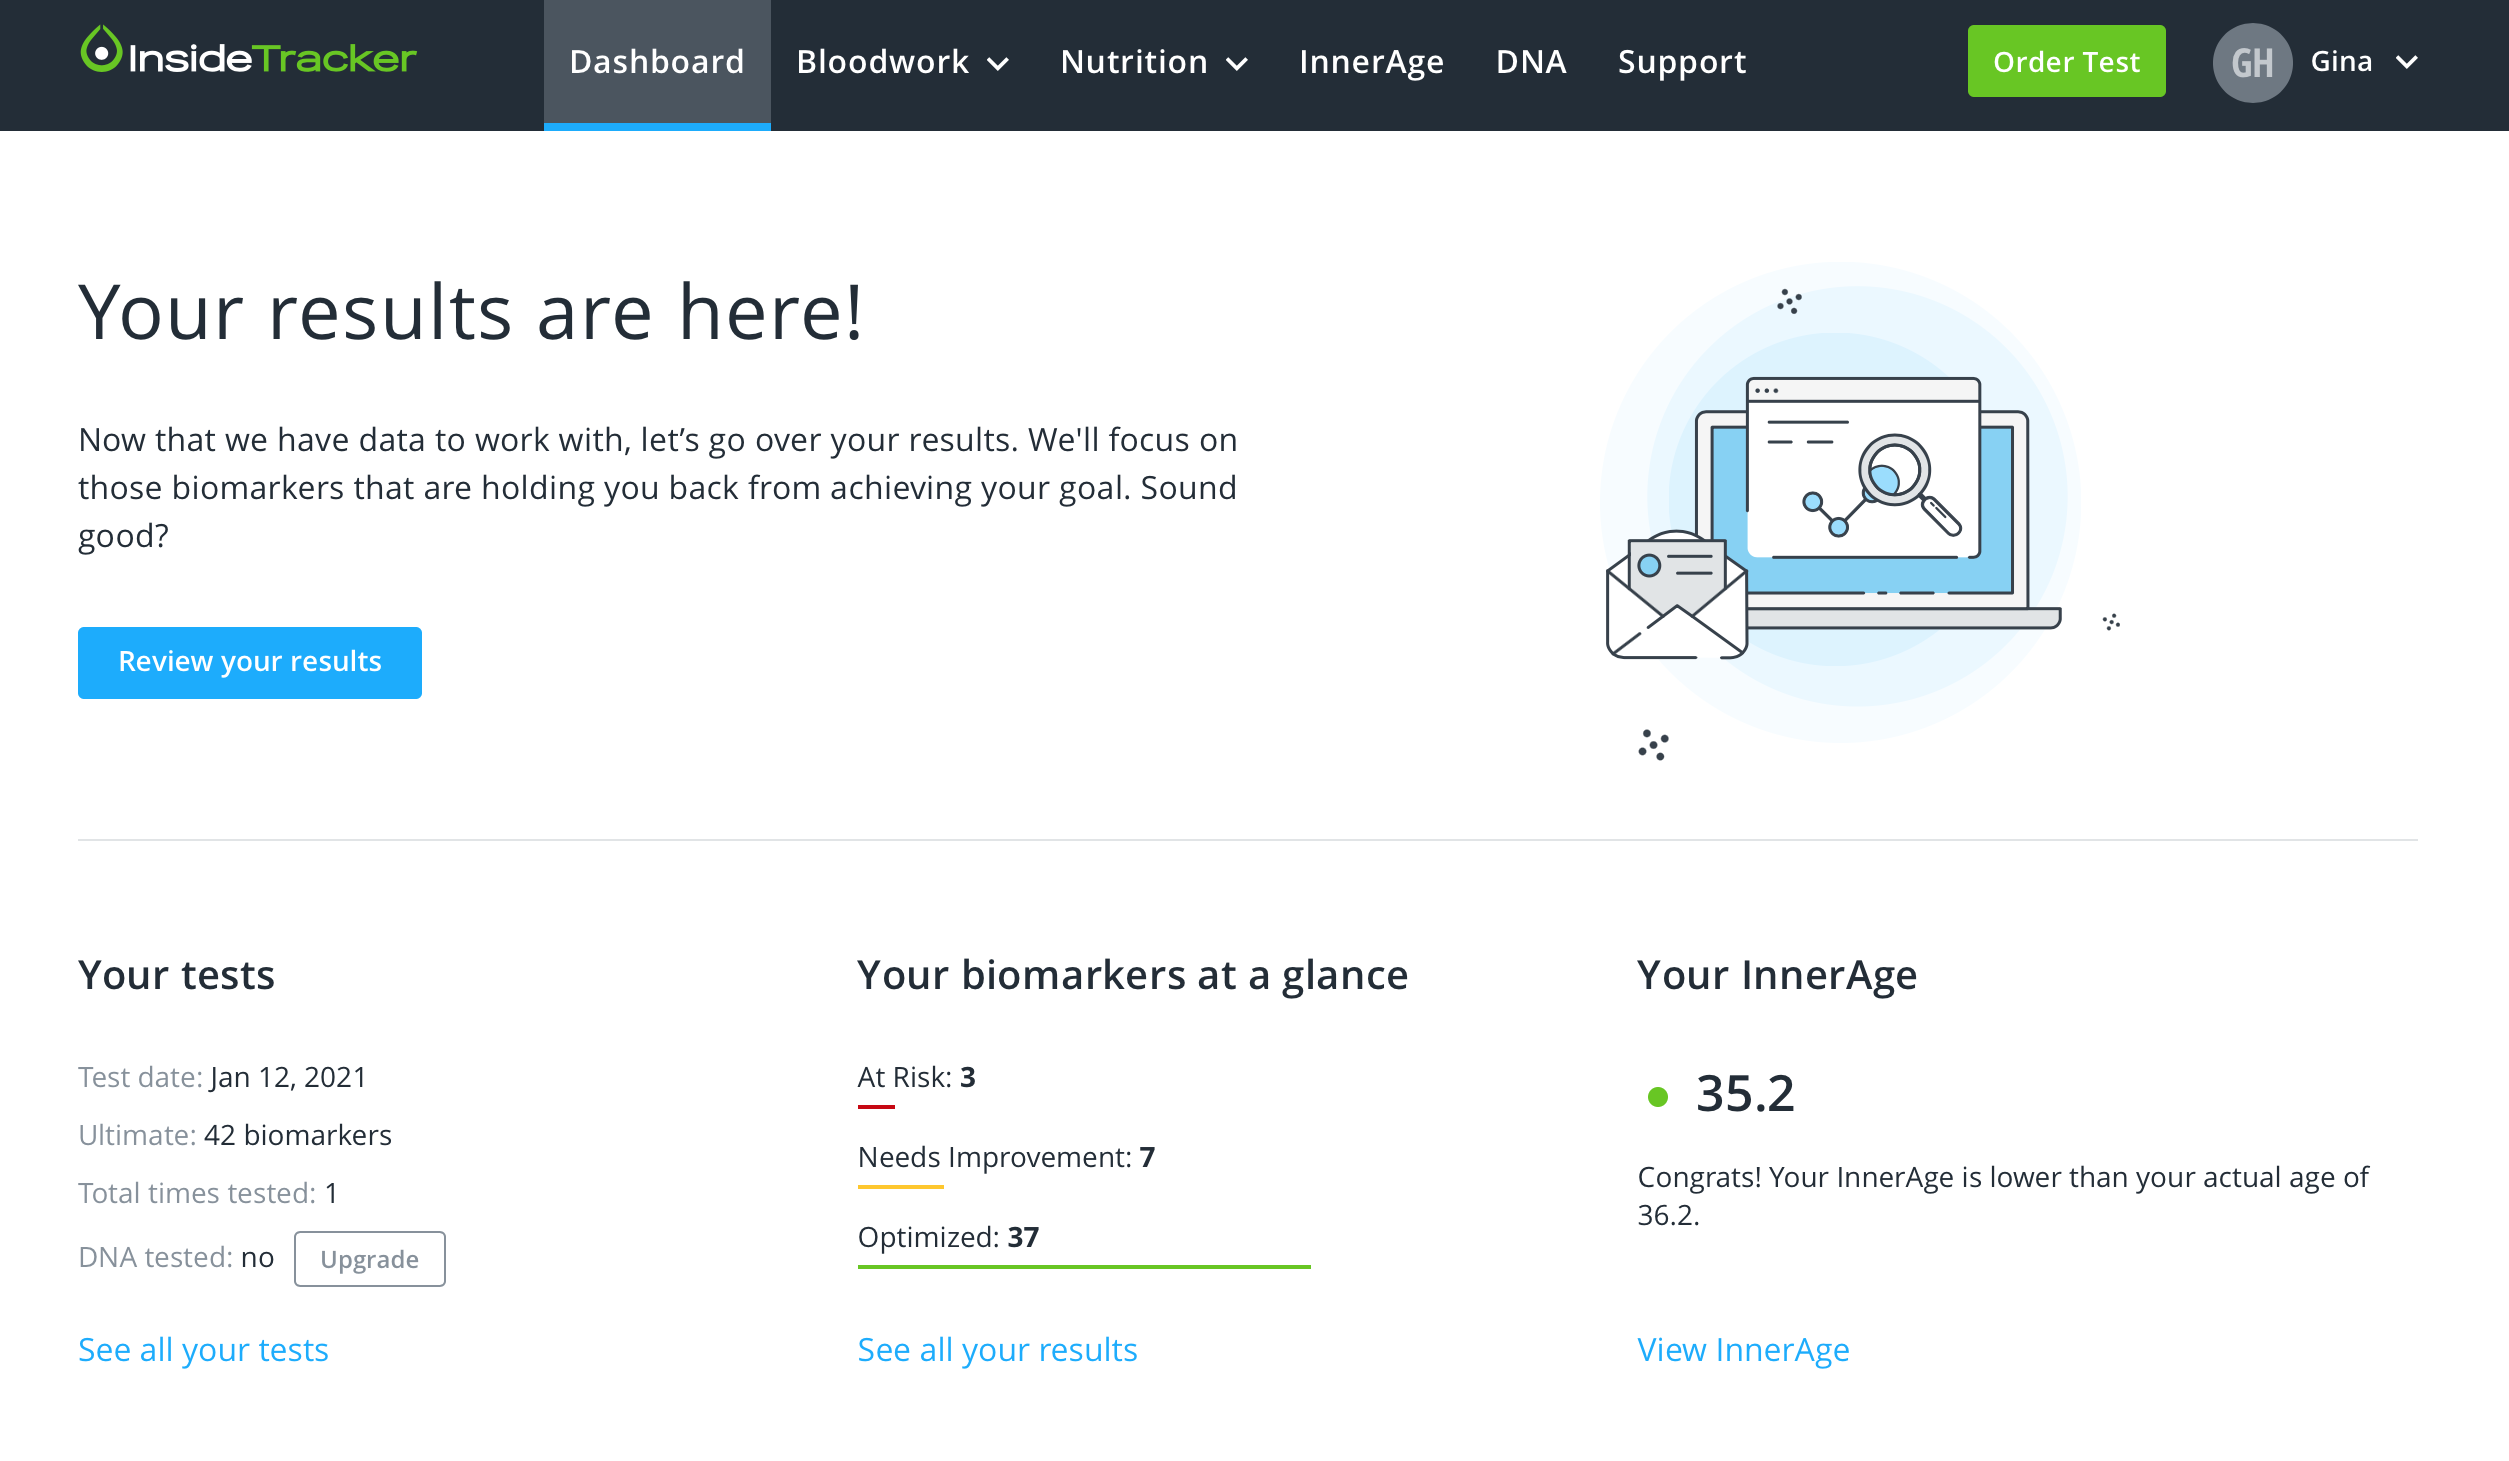Screen dimensions: 2509x1461
Task: Click the green InnerAge status dot
Action: 1657,1097
